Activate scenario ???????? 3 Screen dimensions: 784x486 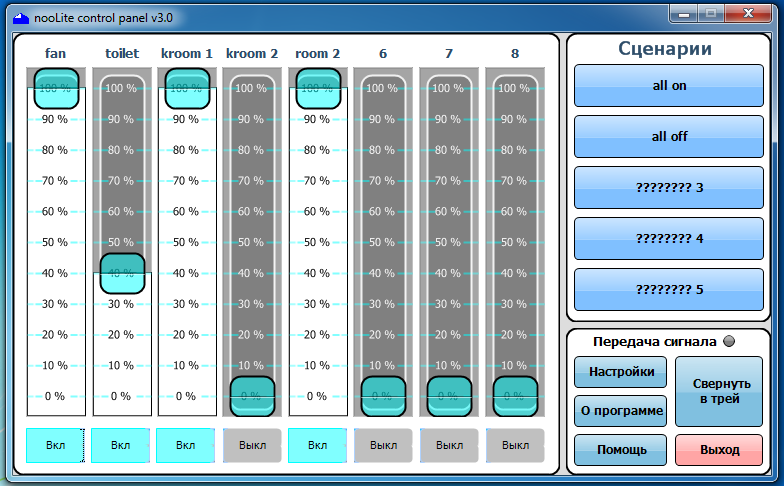coord(669,188)
